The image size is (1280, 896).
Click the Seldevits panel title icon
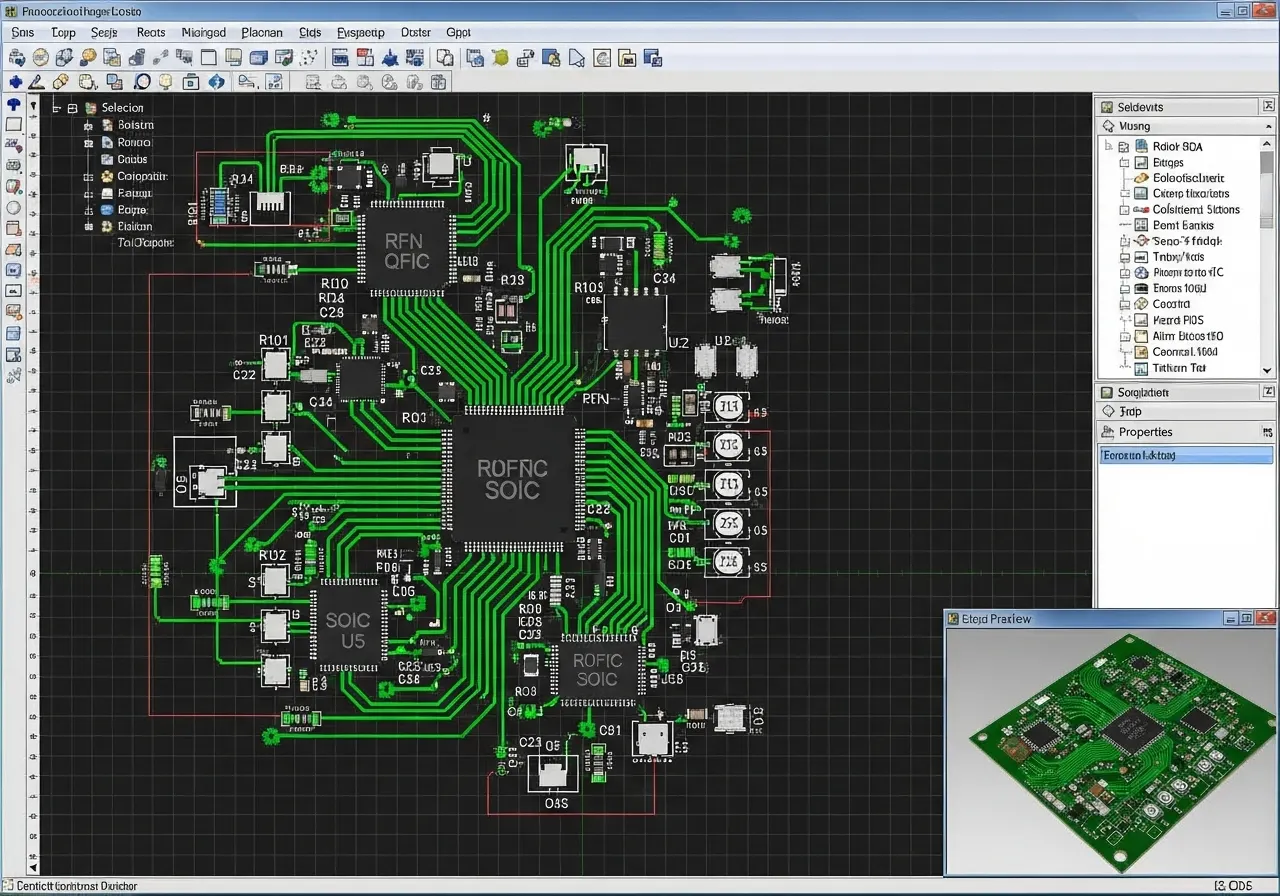(1107, 107)
